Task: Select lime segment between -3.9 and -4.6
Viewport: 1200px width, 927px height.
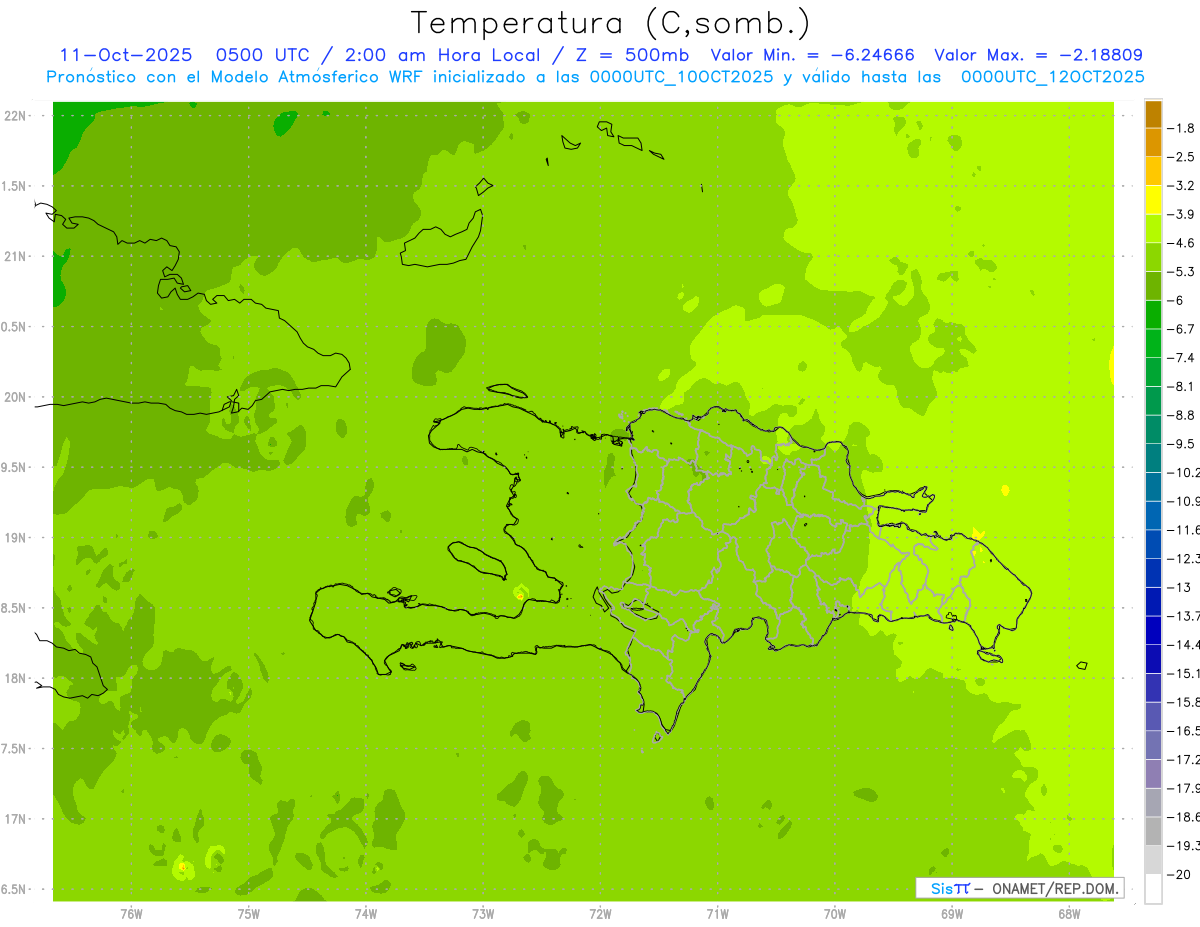Action: point(1153,228)
